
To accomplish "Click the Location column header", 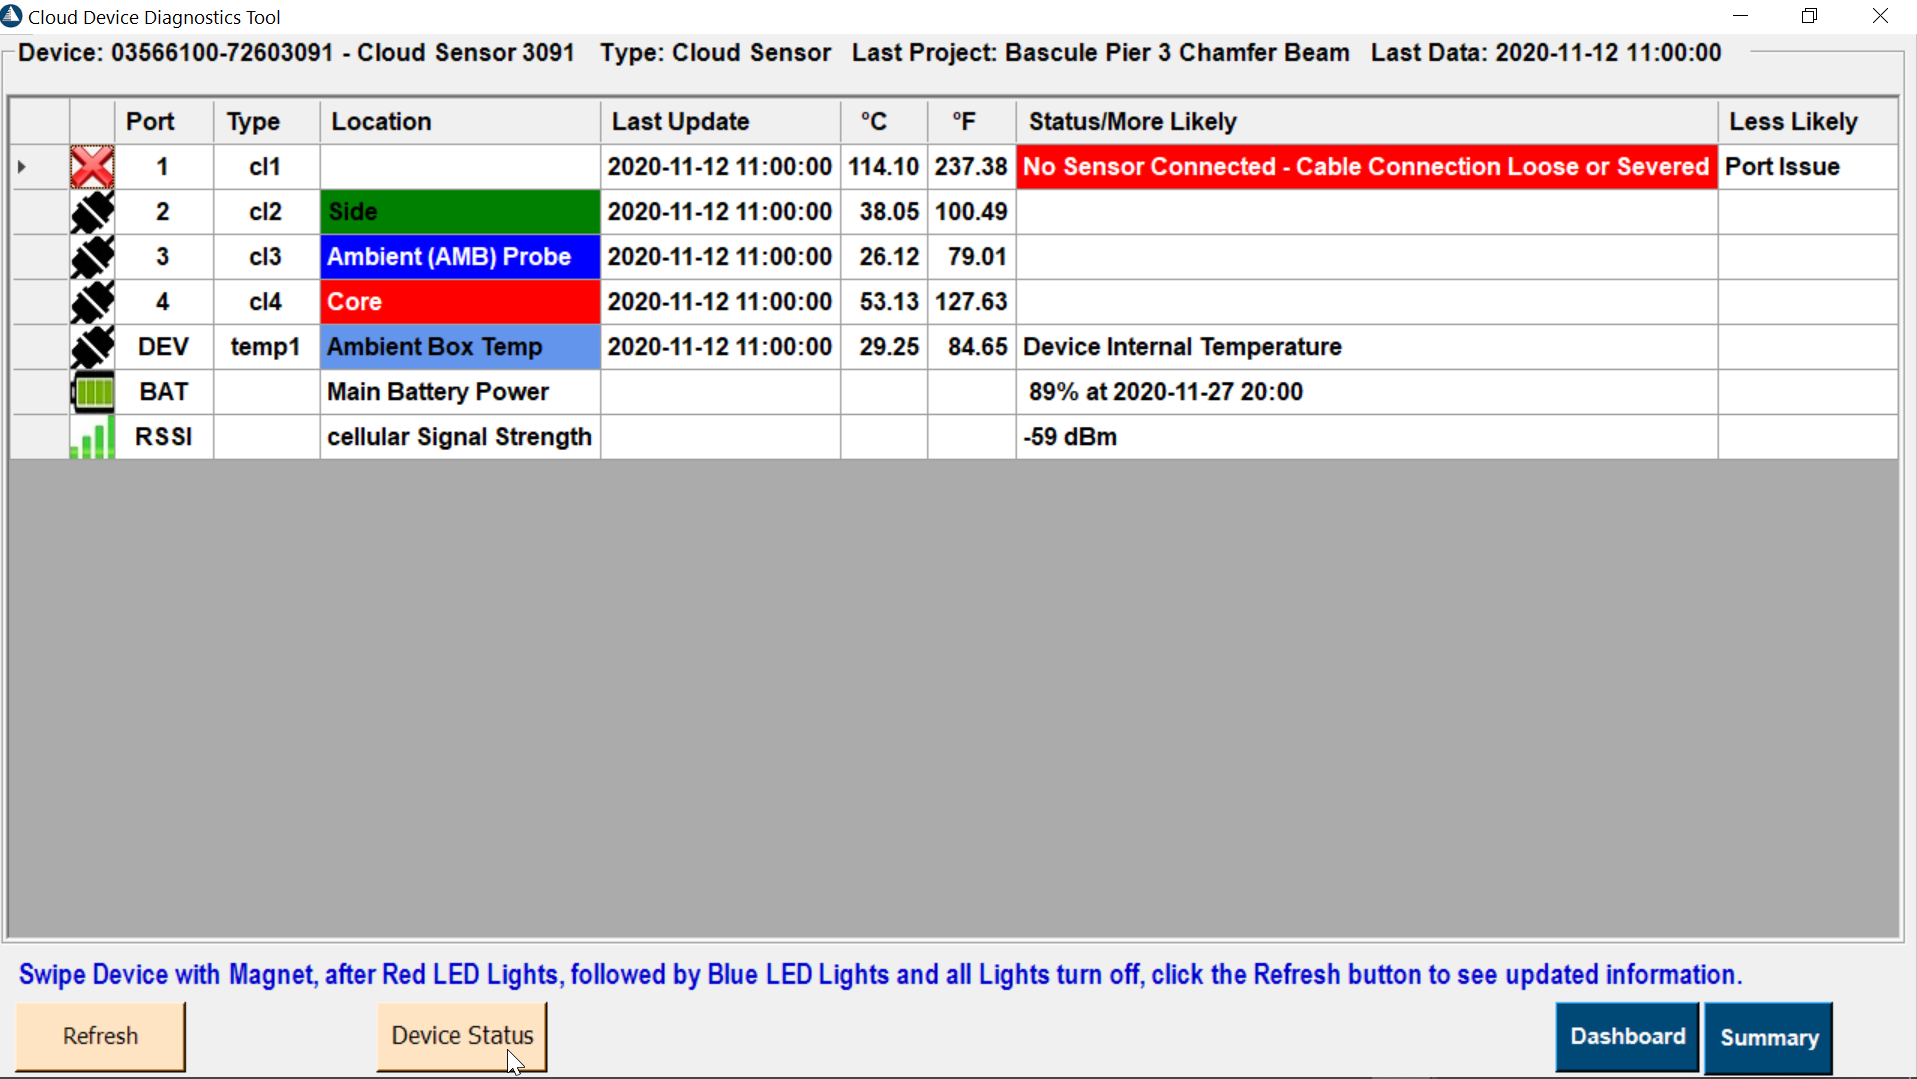I will 460,122.
